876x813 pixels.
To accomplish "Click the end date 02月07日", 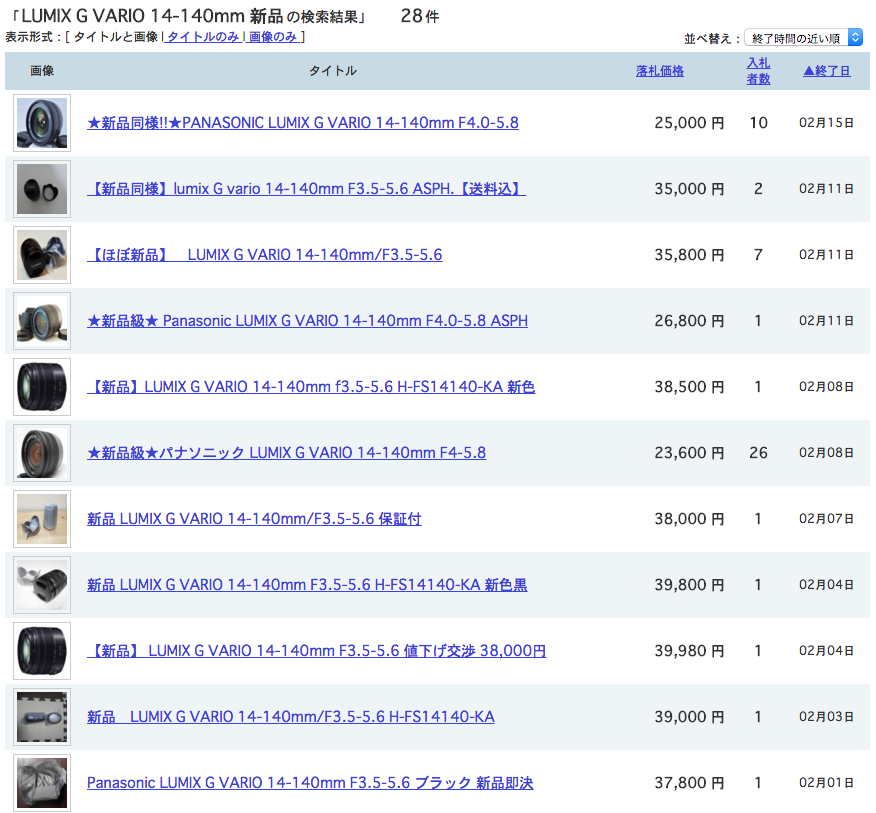I will 826,519.
